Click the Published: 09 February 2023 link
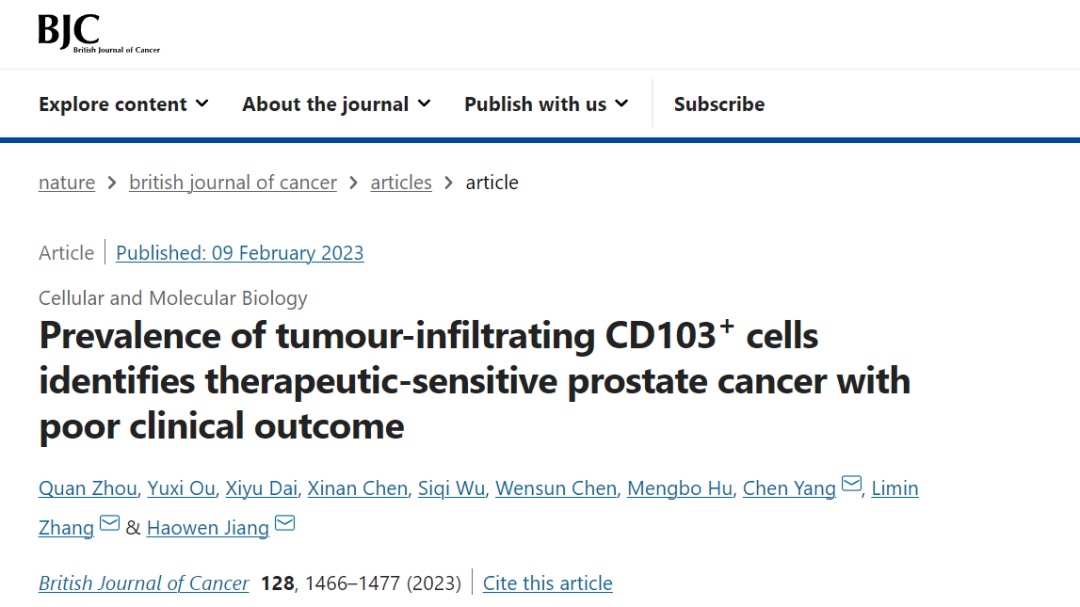 240,253
